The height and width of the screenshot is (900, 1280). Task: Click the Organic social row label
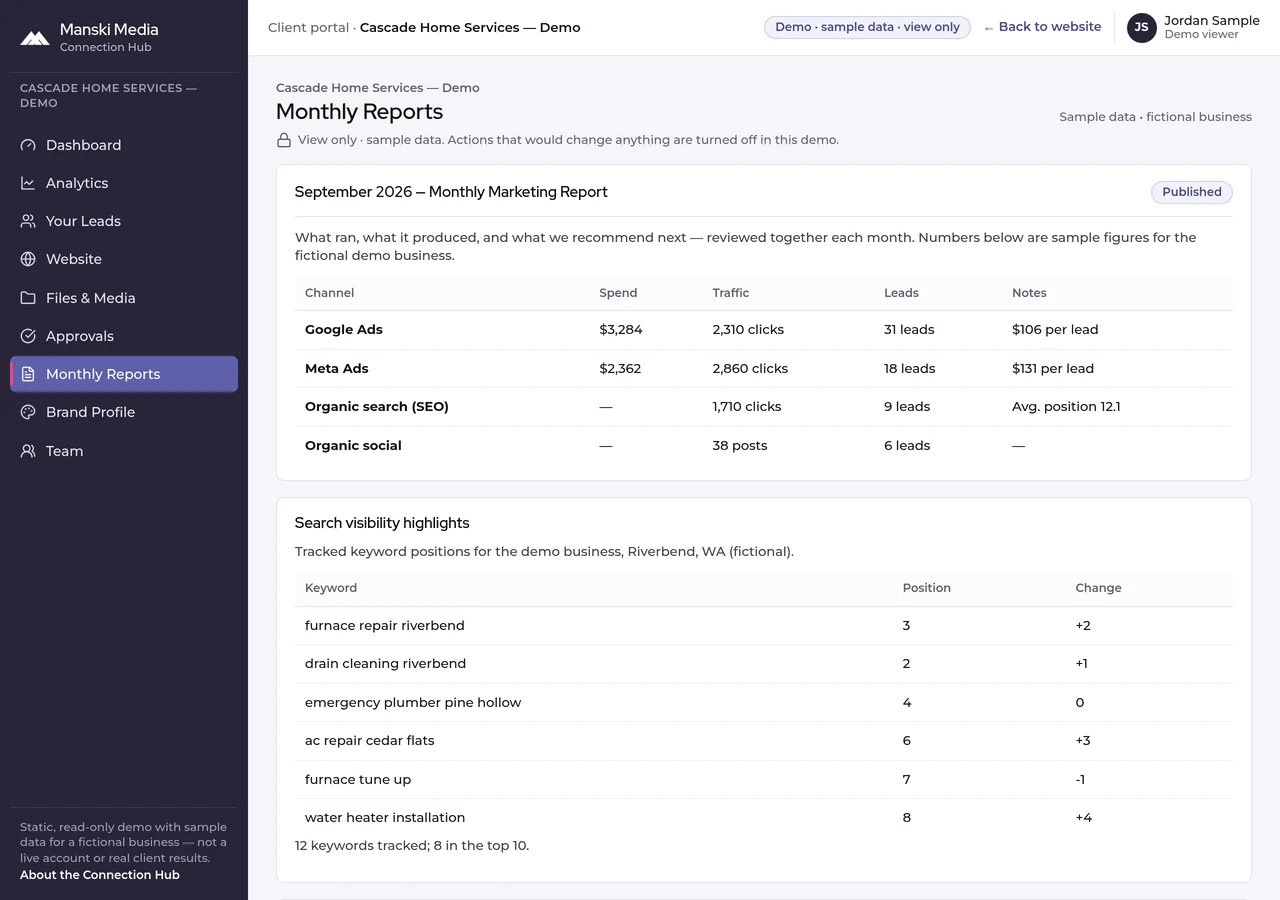353,445
